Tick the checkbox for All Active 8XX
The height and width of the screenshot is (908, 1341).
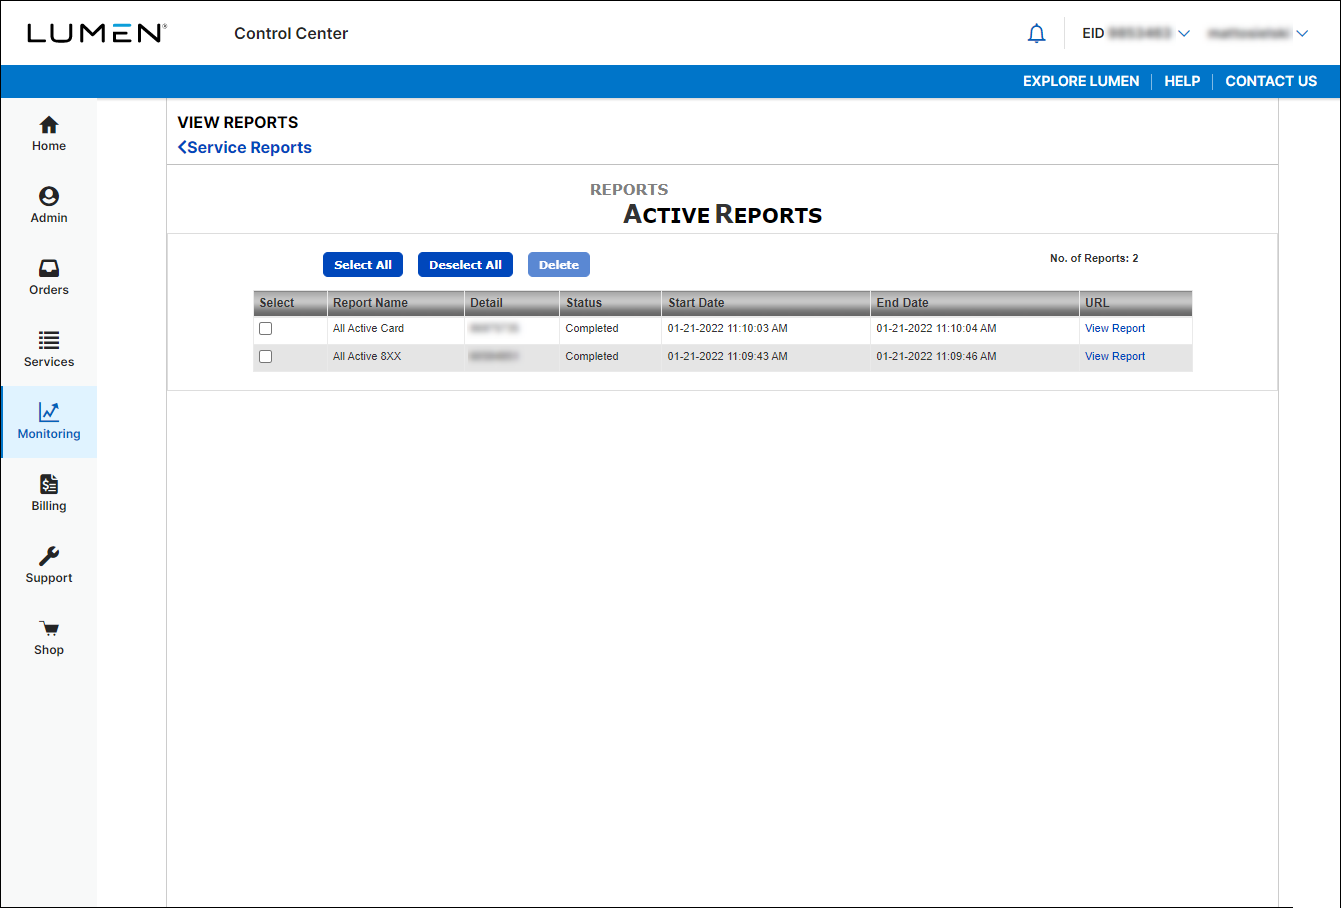click(x=266, y=357)
